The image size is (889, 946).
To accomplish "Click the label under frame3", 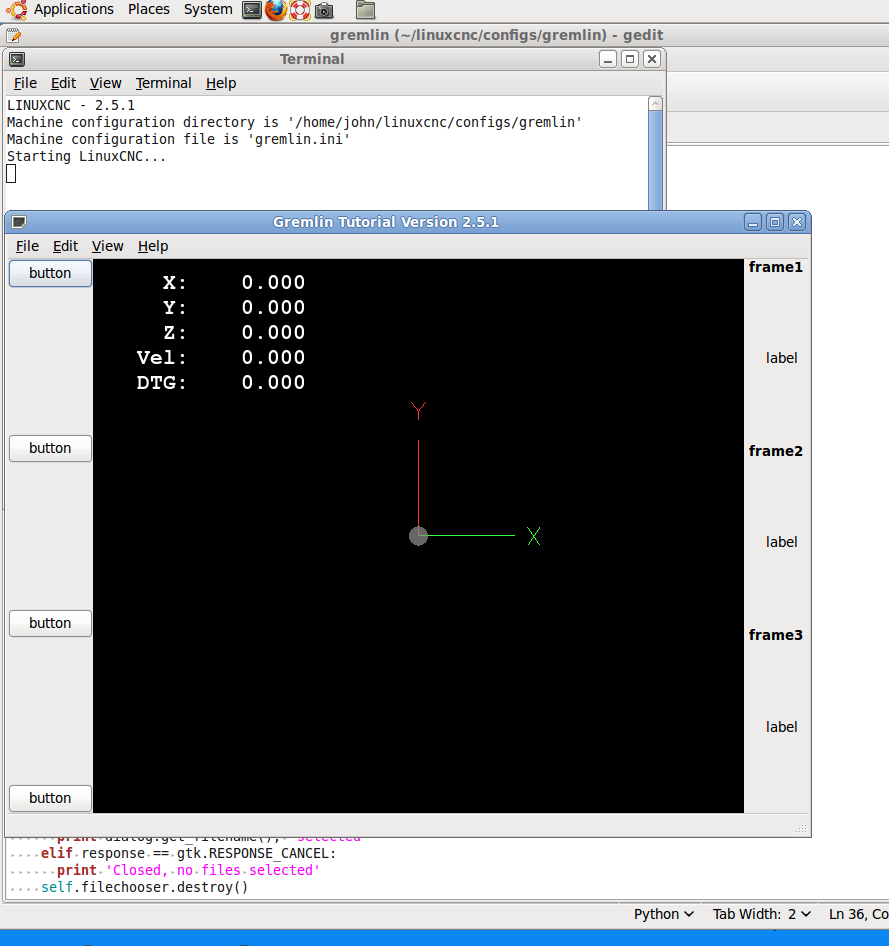I will pos(782,728).
